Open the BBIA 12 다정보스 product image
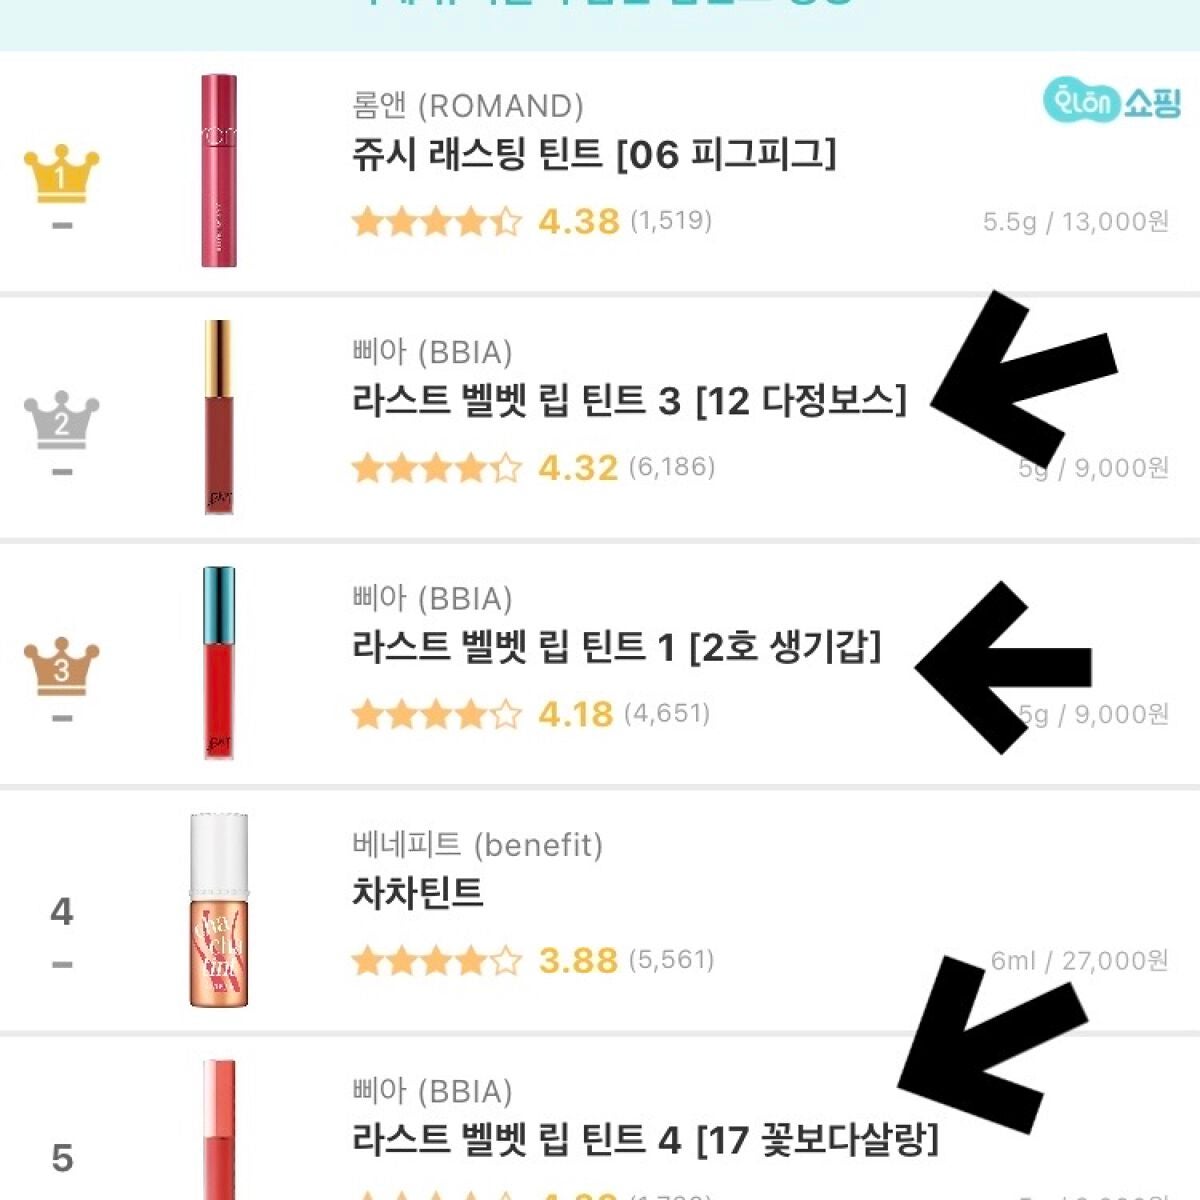 219,417
